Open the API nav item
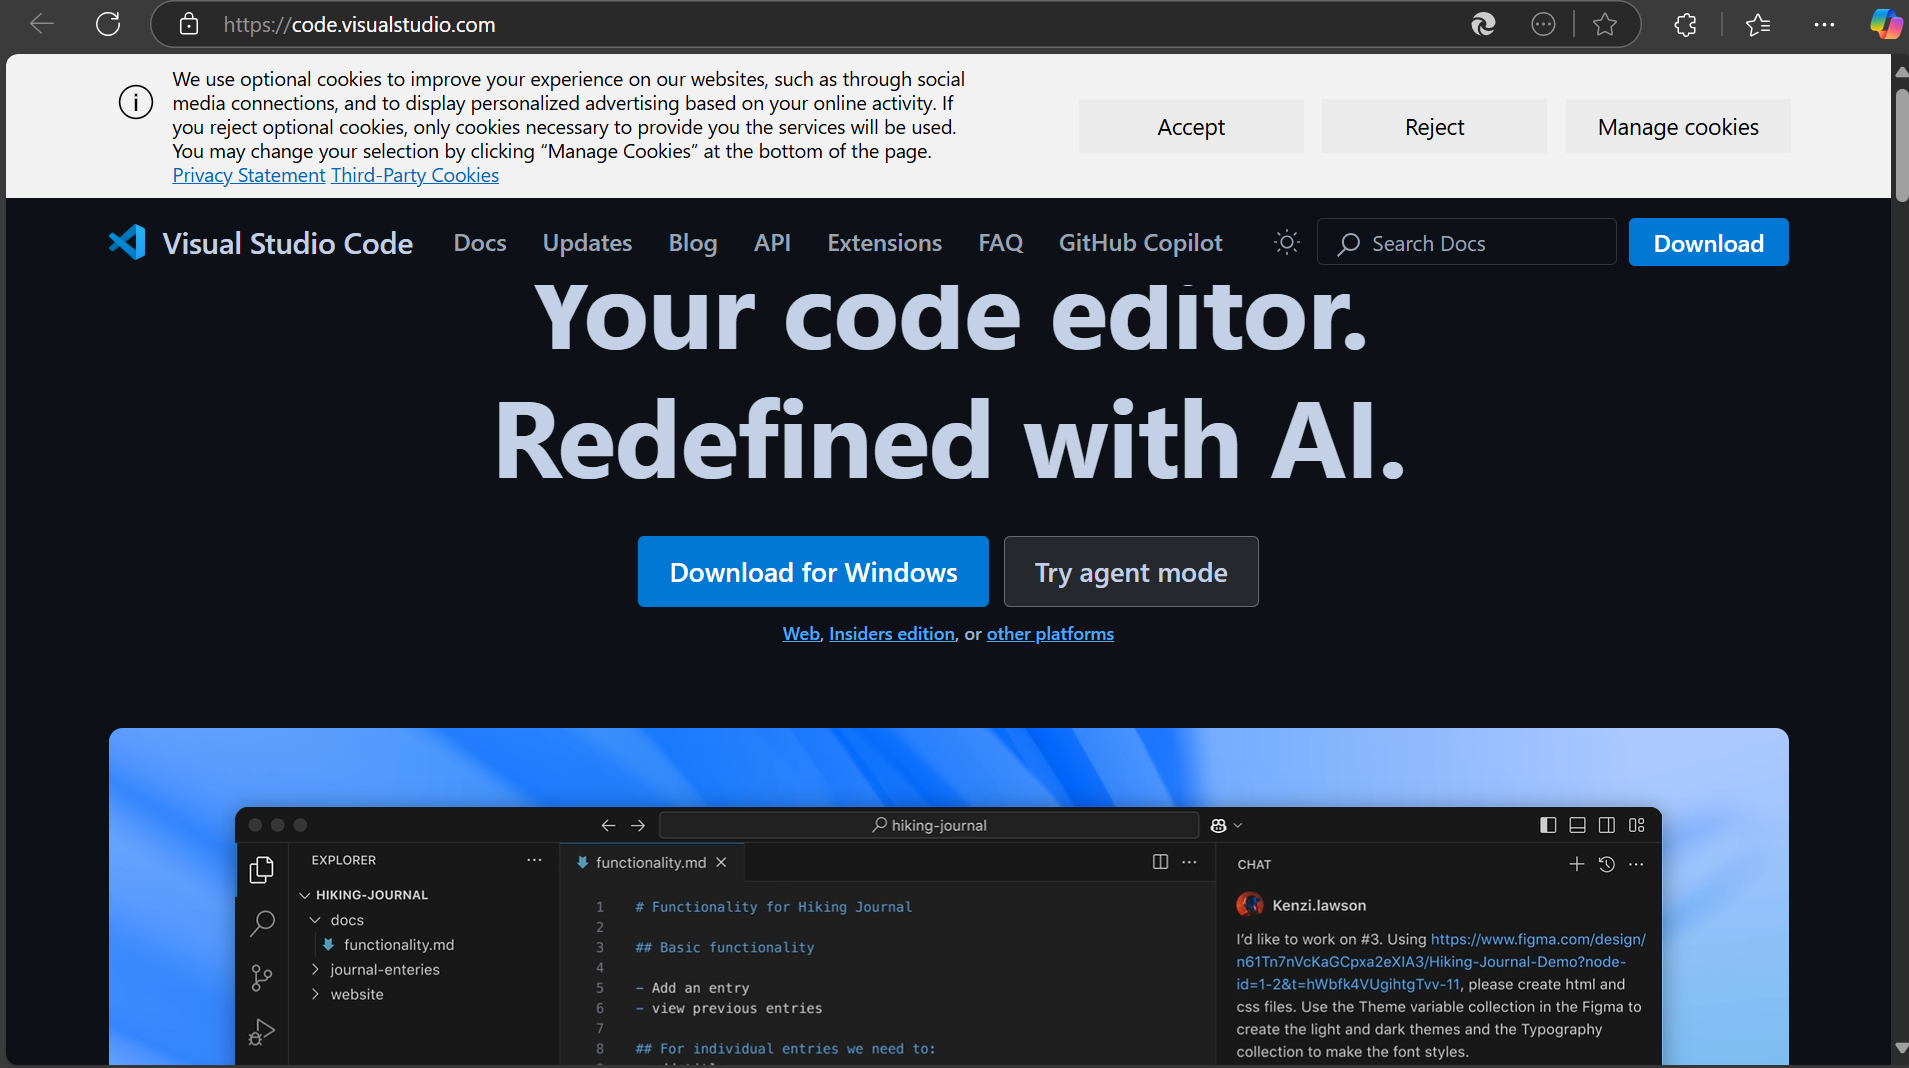 click(772, 243)
